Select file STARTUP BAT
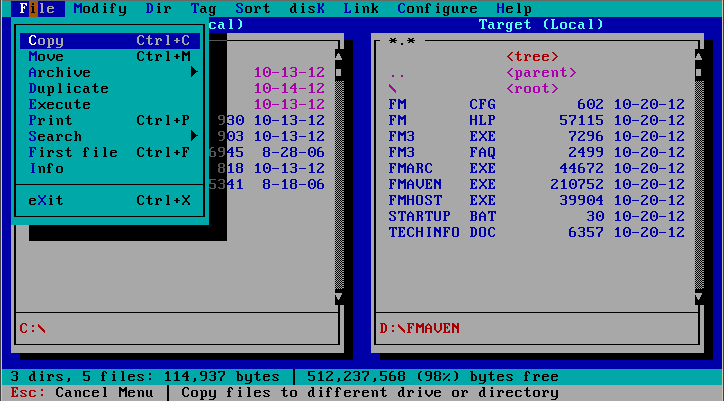Viewport: 724px width, 401px height. [536, 216]
